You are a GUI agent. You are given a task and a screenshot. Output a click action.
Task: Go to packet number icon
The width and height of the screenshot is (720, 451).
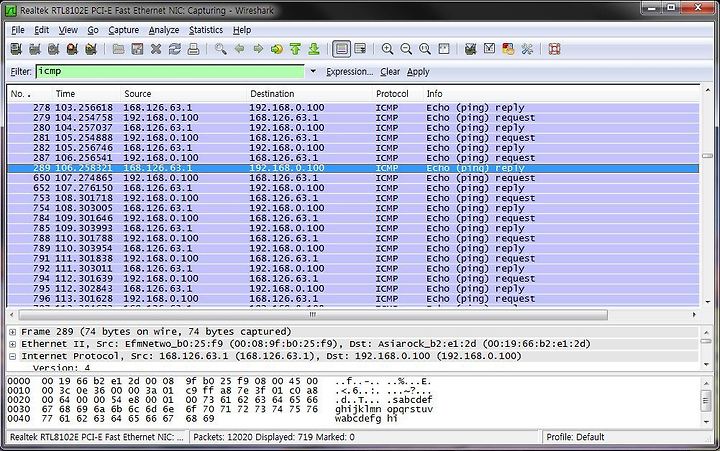[x=276, y=49]
